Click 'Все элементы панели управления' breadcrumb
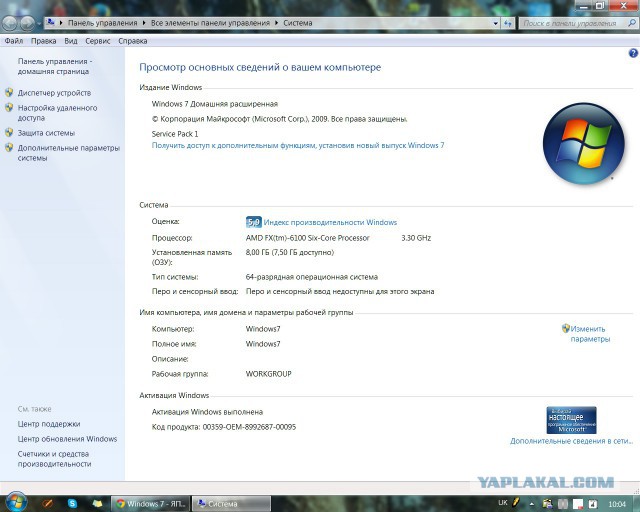Screen dimensions: 640x512 210,23
